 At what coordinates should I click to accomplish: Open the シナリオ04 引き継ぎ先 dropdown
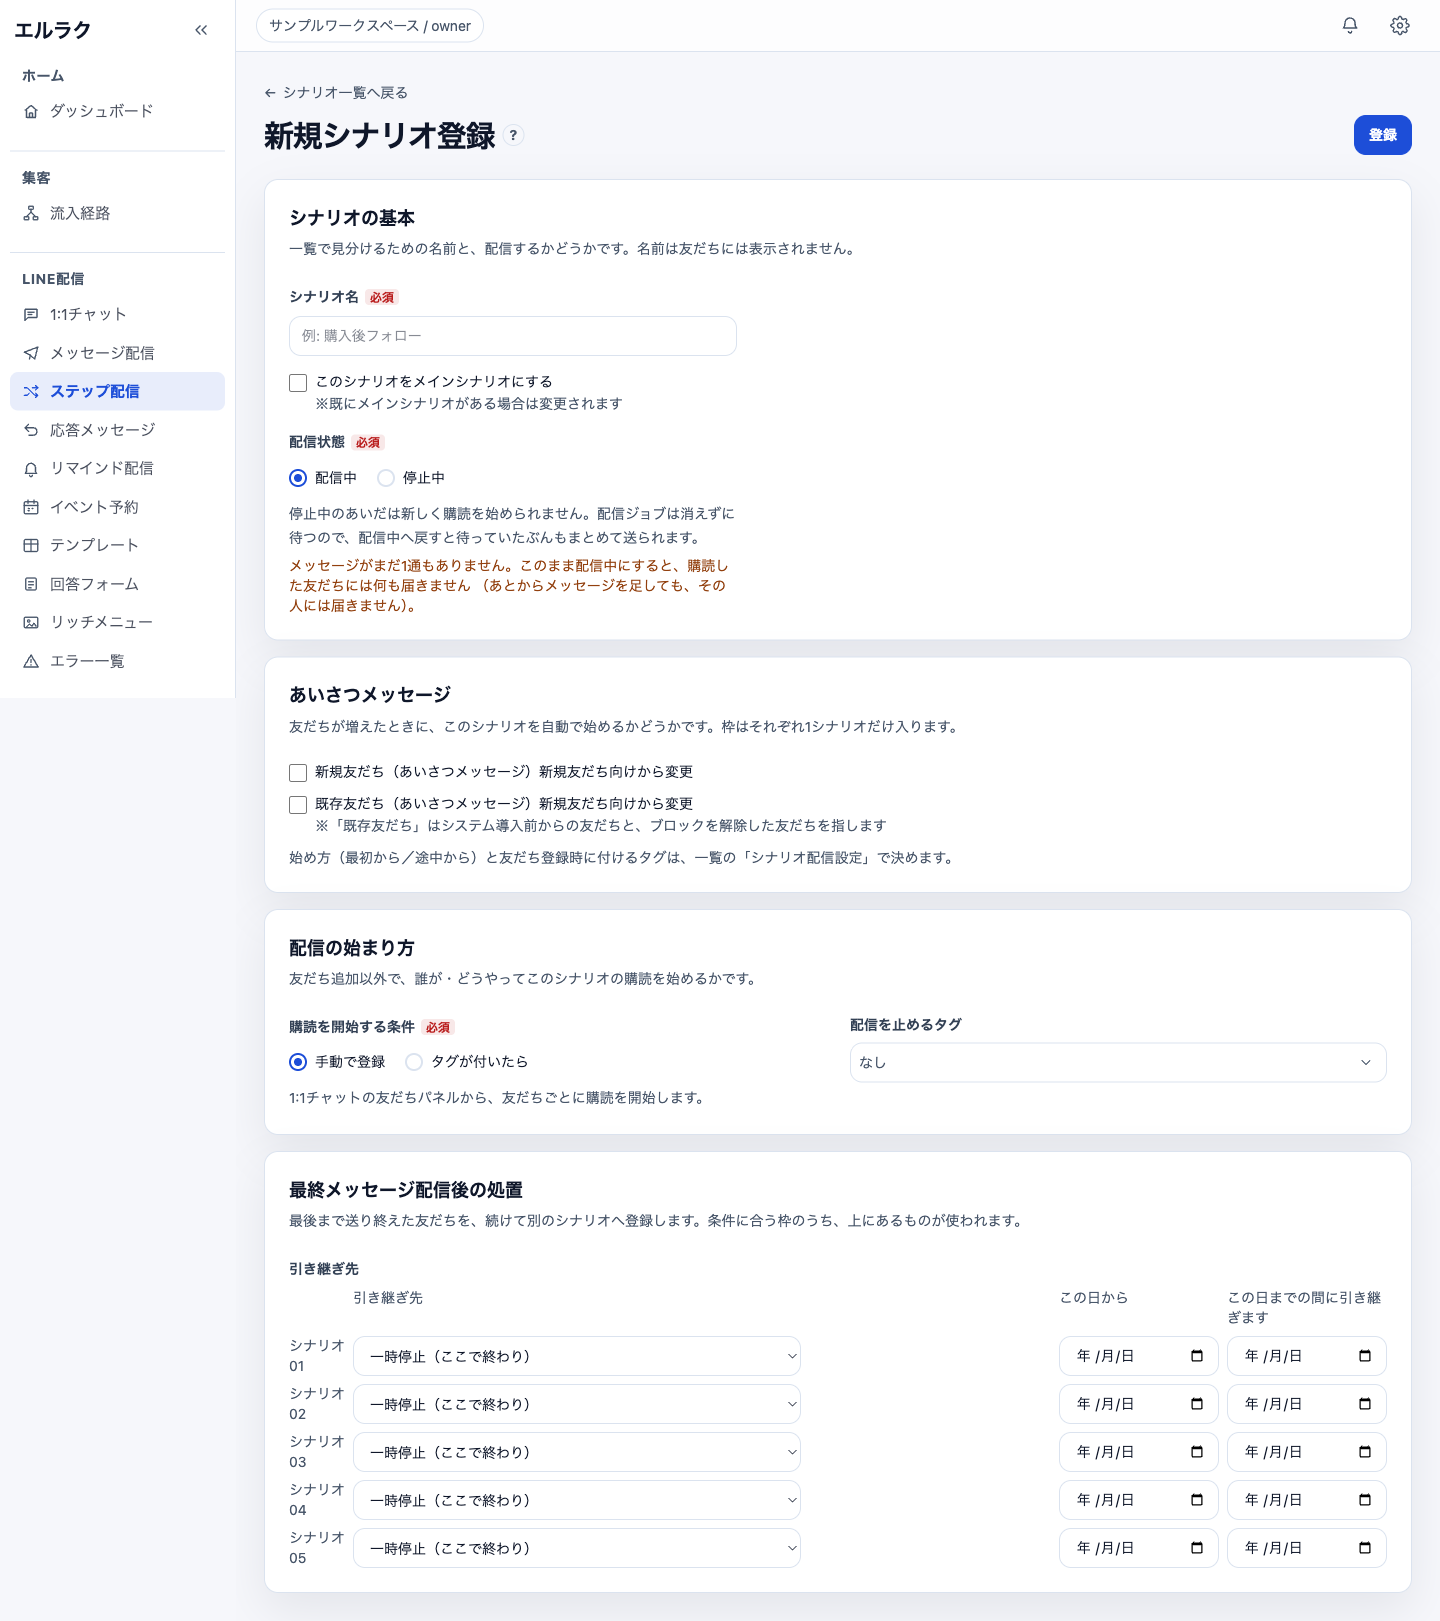[577, 1500]
